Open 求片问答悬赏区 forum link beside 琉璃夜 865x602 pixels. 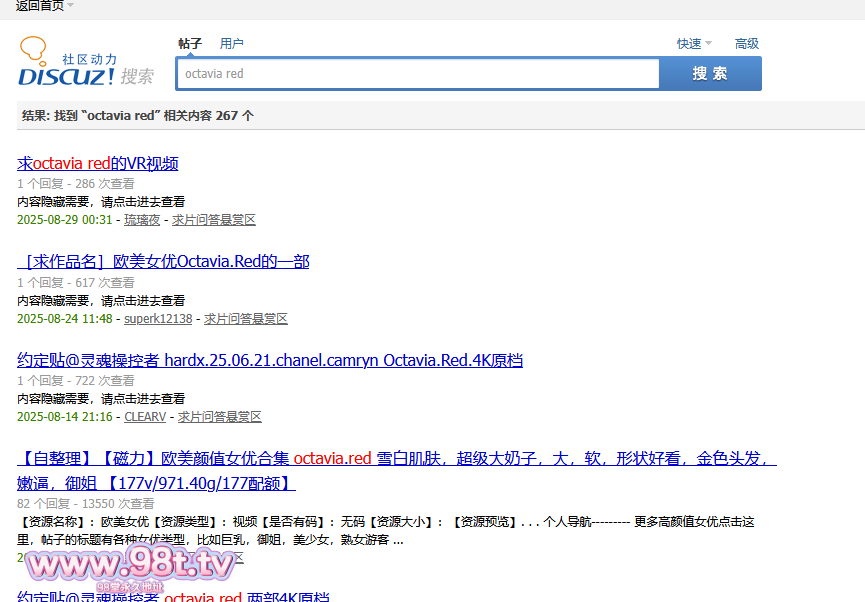[x=213, y=220]
